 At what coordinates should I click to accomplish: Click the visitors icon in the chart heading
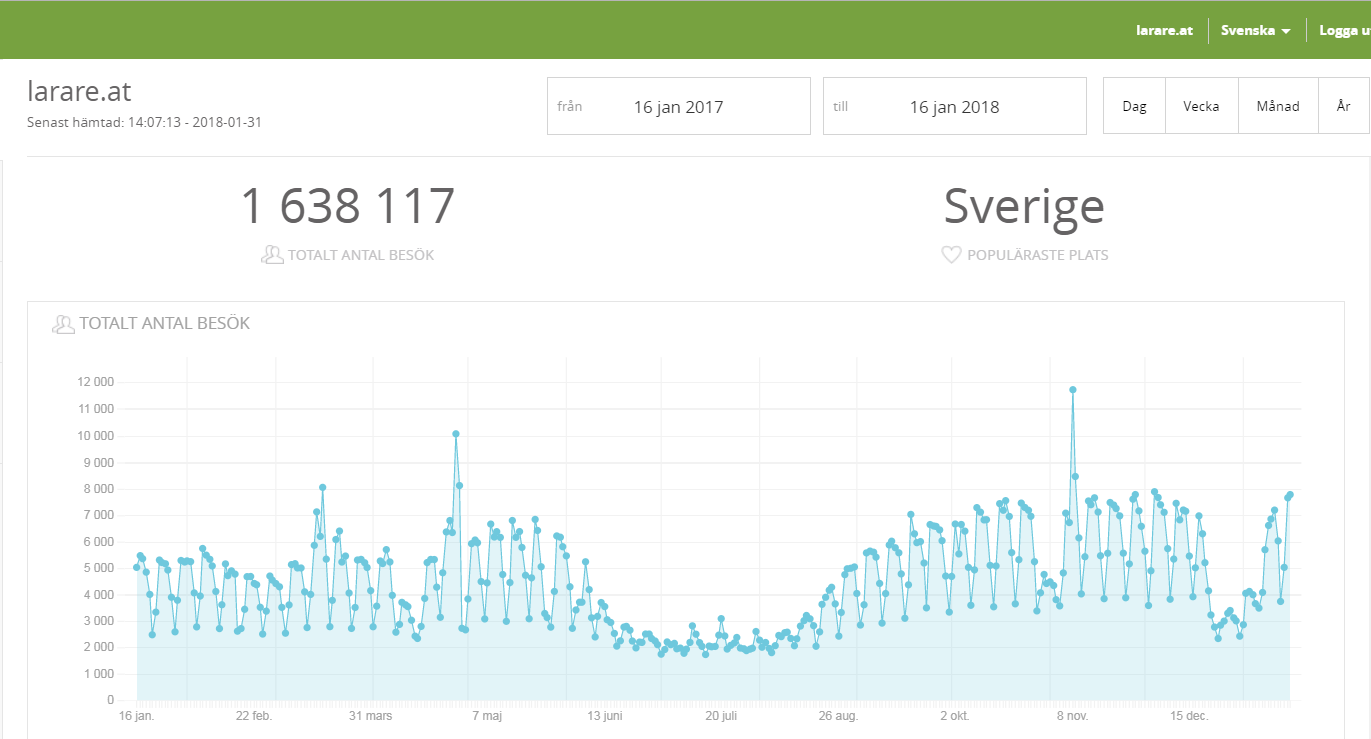click(x=64, y=324)
